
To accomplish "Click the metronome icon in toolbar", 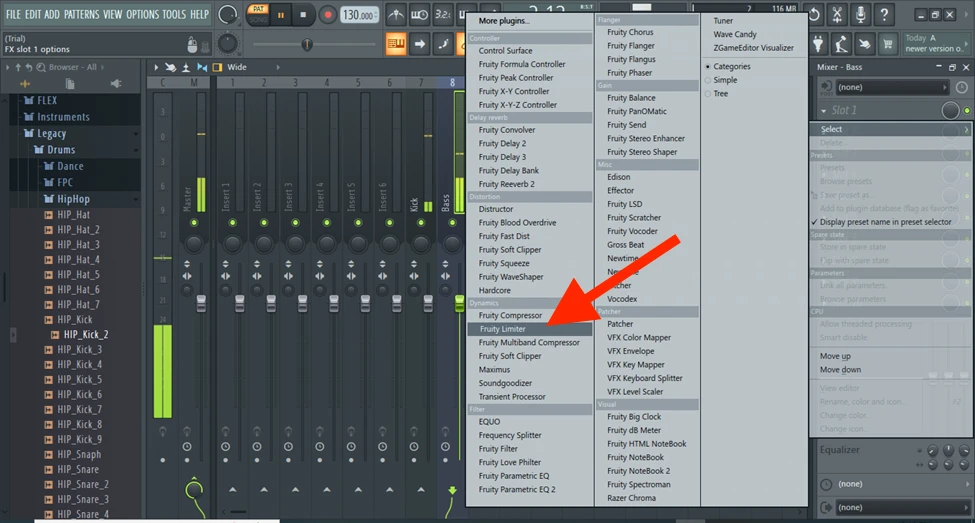I will pyautogui.click(x=395, y=15).
